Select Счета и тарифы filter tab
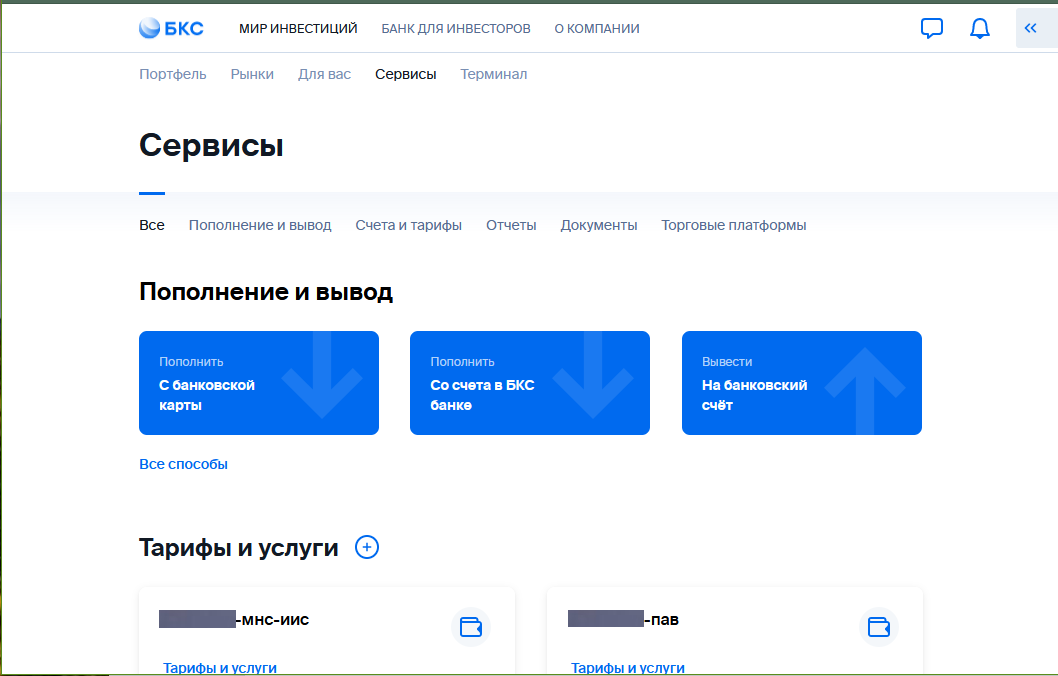Image resolution: width=1058 pixels, height=676 pixels. (408, 225)
